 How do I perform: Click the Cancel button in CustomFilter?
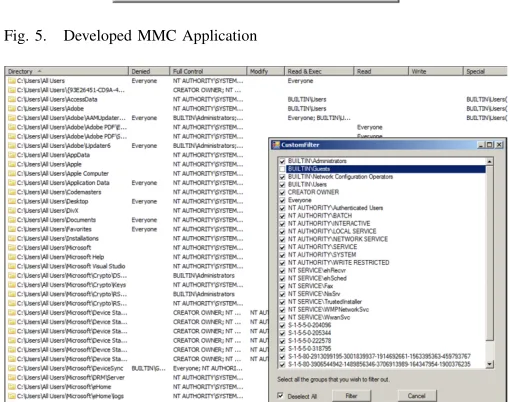417,396
